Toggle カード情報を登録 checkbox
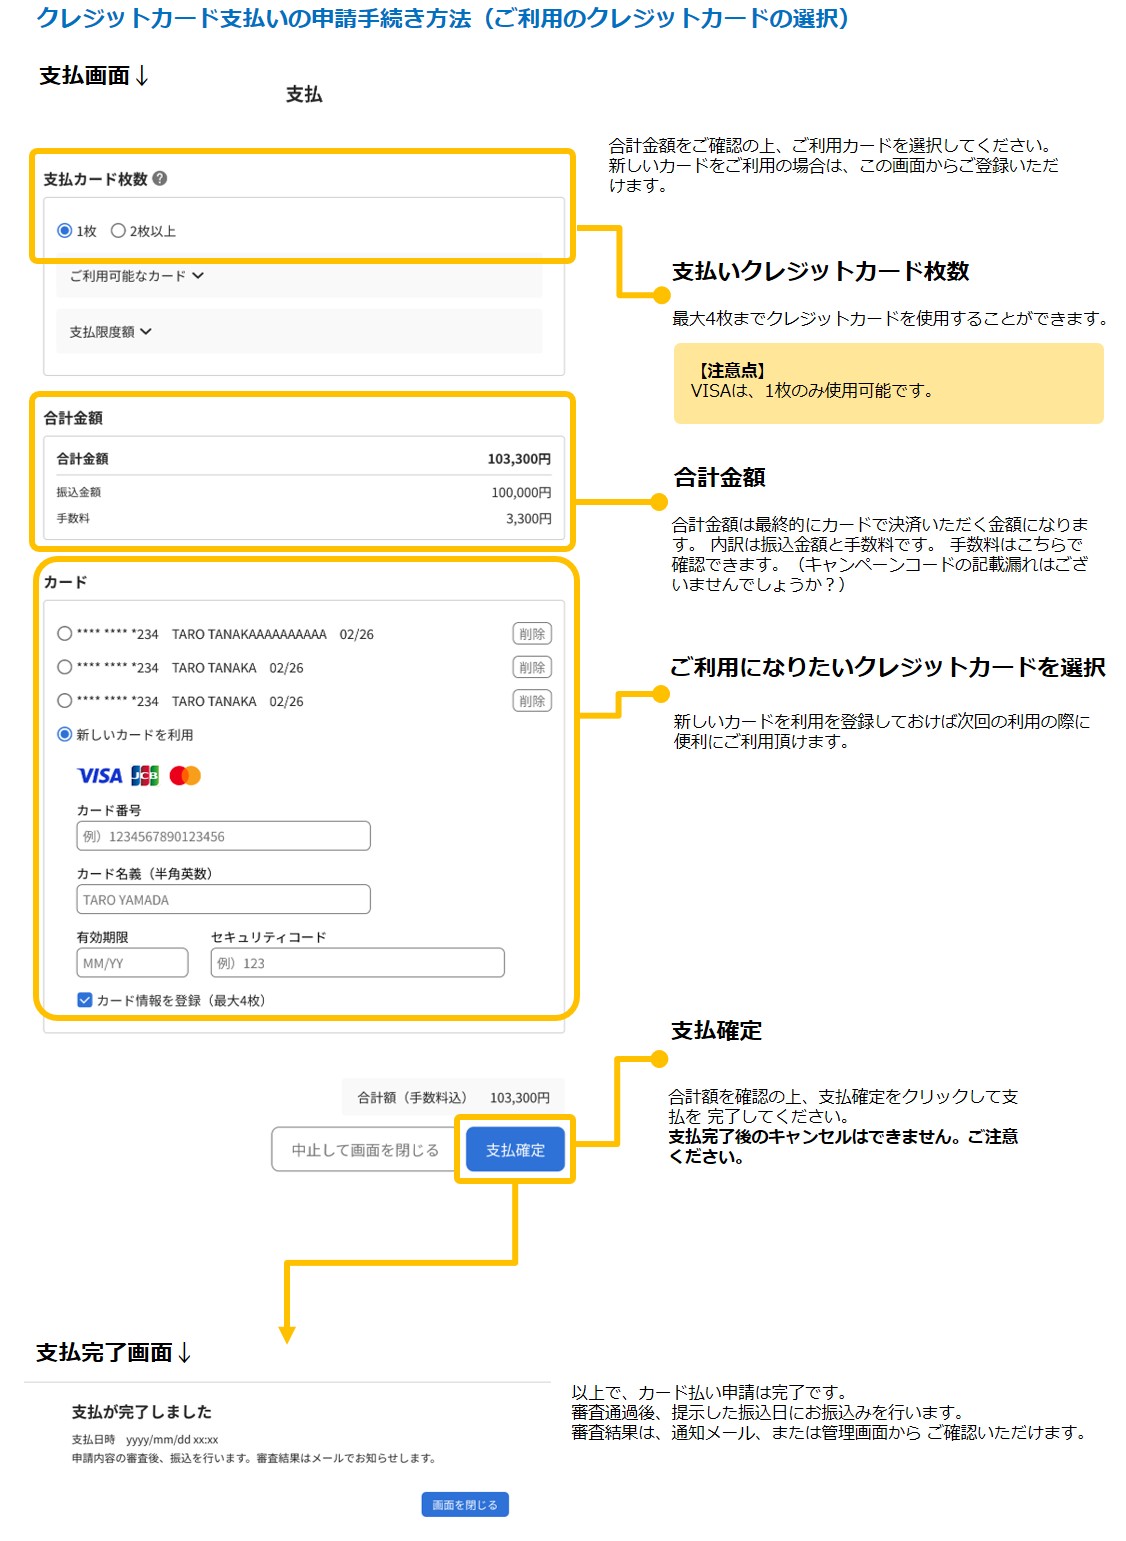 click(85, 1000)
